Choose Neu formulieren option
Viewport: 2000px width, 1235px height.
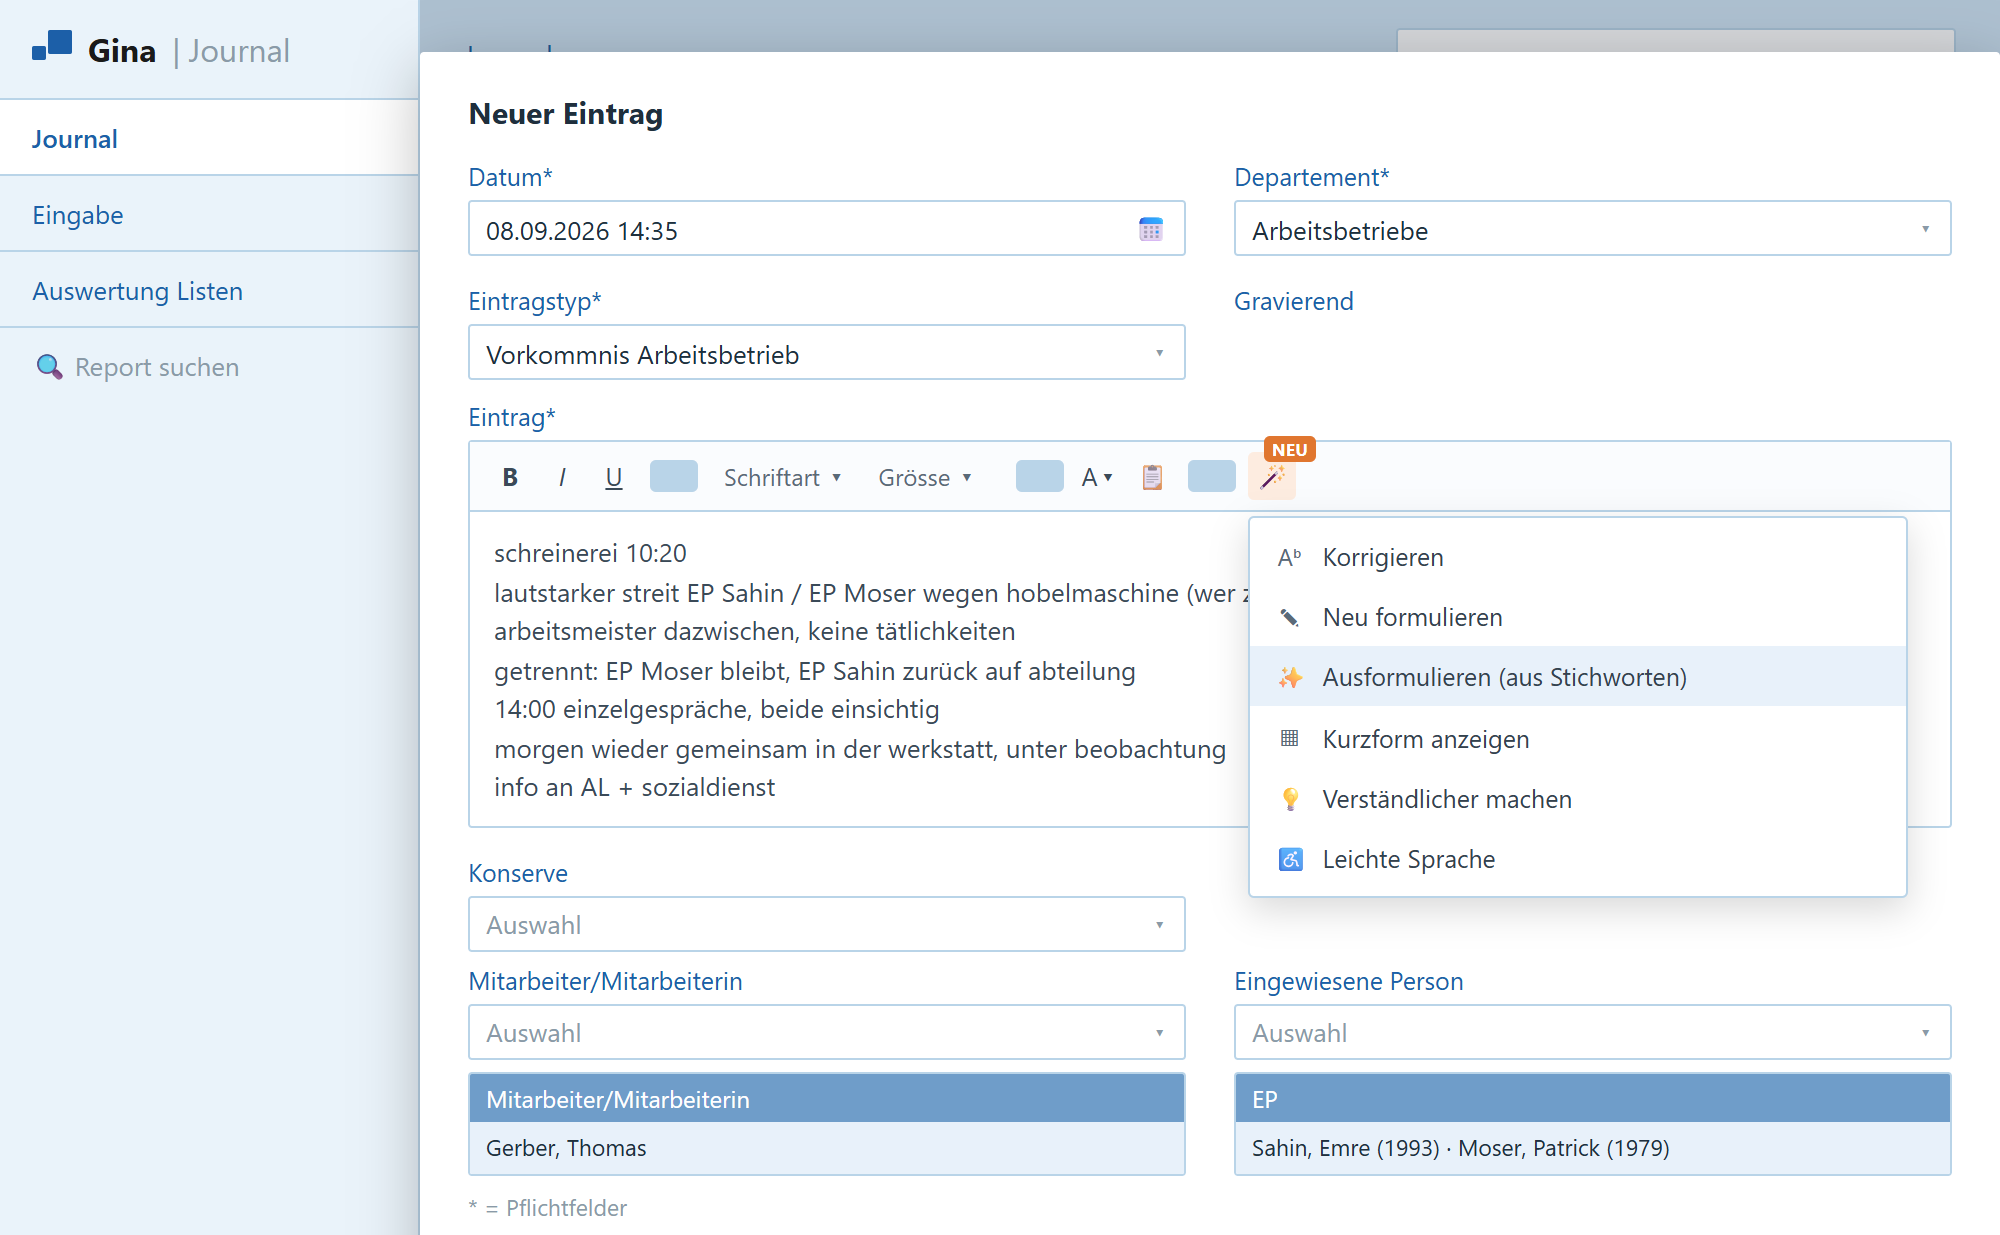(x=1578, y=617)
